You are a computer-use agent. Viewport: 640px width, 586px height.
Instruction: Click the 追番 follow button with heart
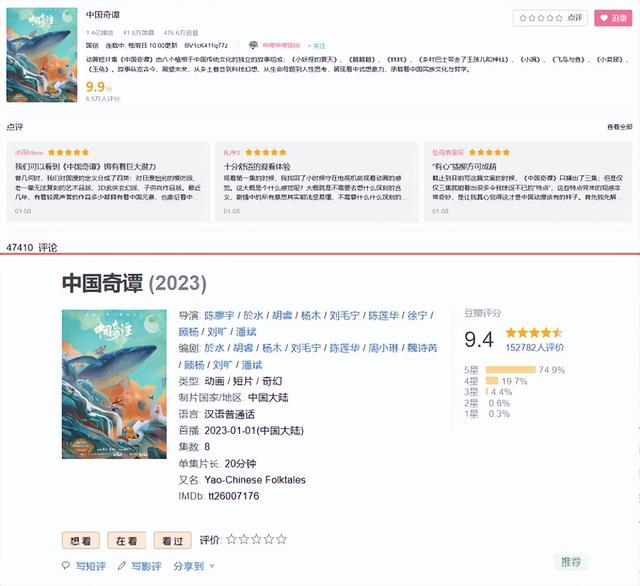[613, 18]
